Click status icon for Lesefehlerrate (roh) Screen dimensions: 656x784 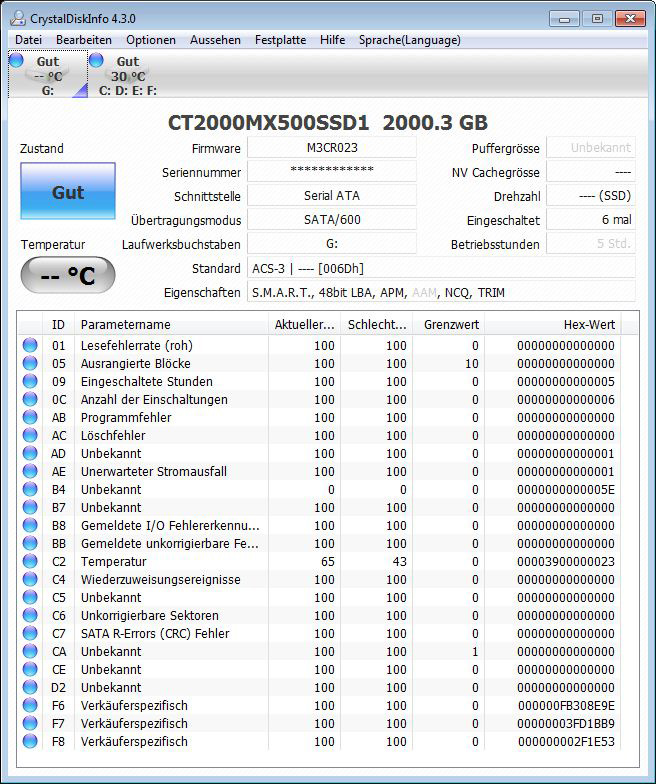coord(30,345)
